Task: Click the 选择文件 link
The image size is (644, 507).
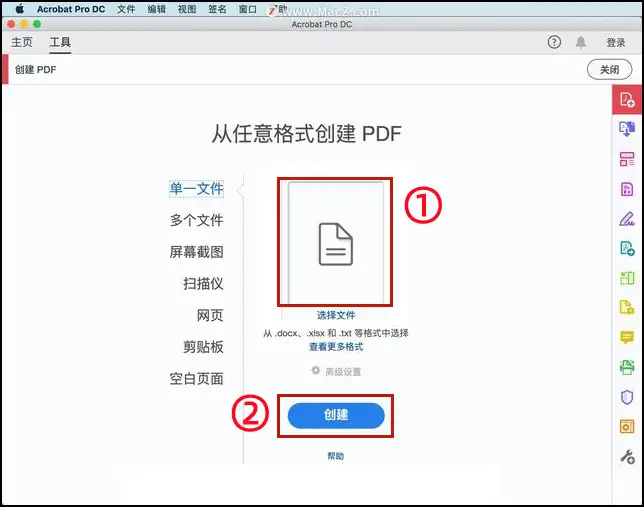Action: point(336,315)
